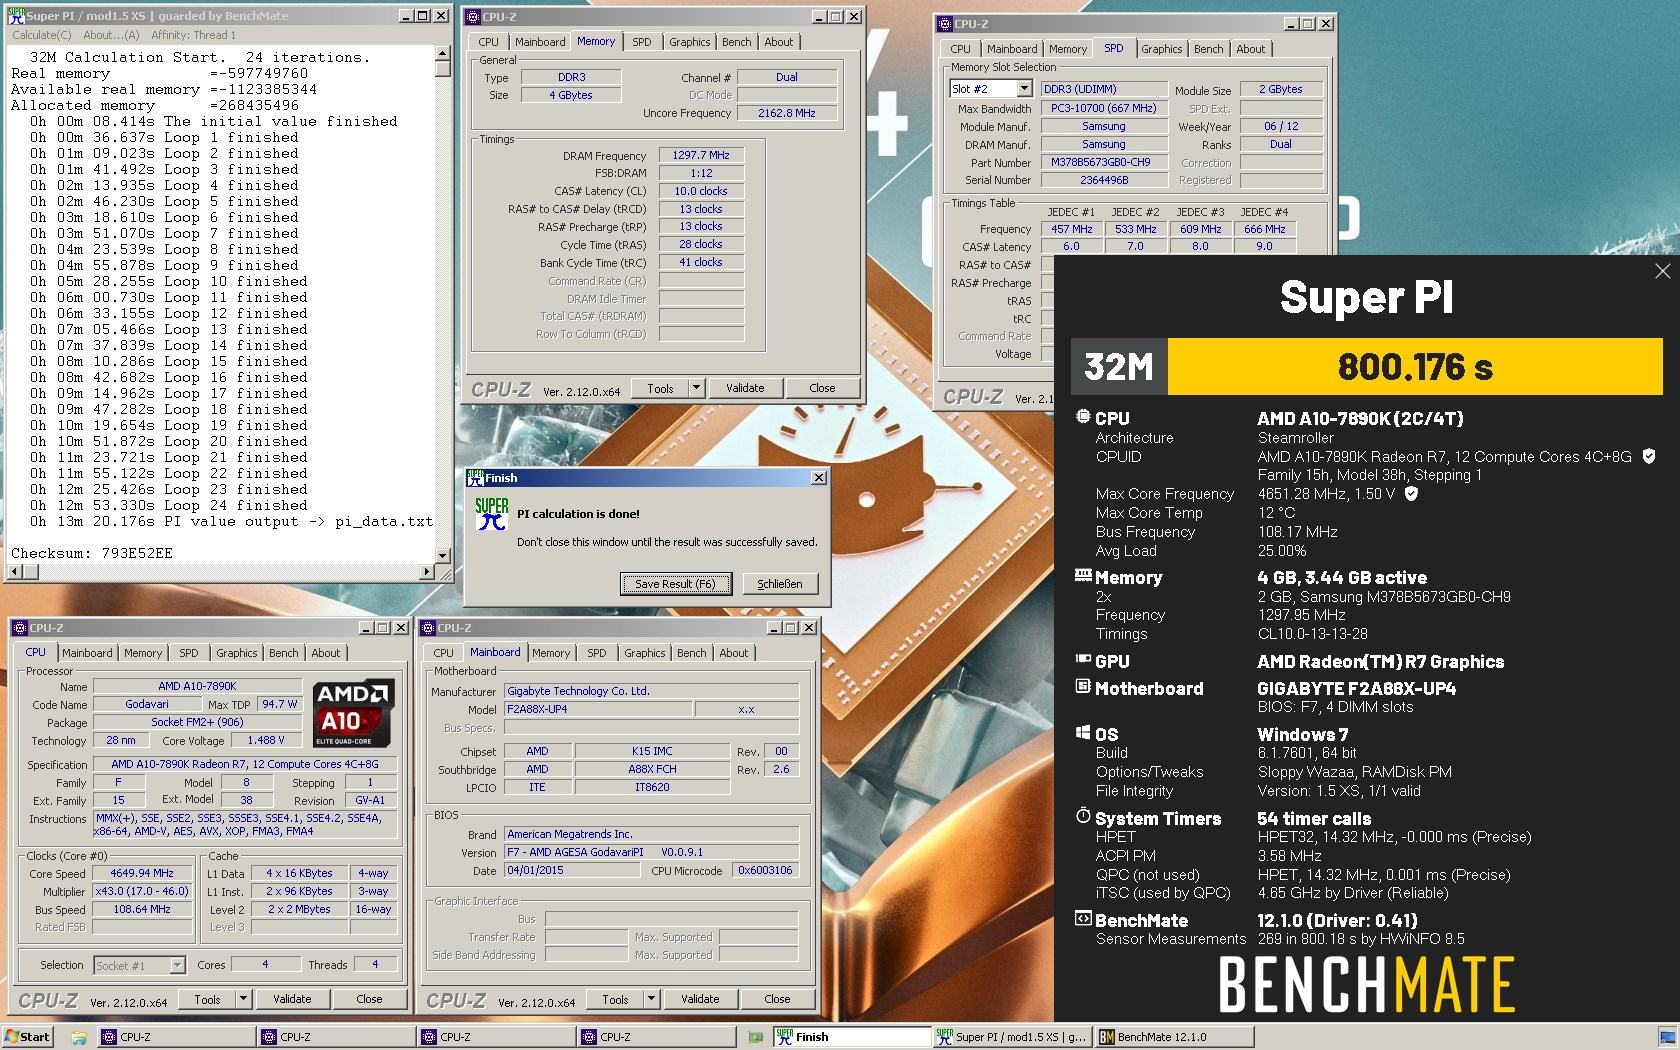Viewport: 1680px width, 1050px height.
Task: Click the Super PI log scroll-down arrow
Action: tap(443, 555)
